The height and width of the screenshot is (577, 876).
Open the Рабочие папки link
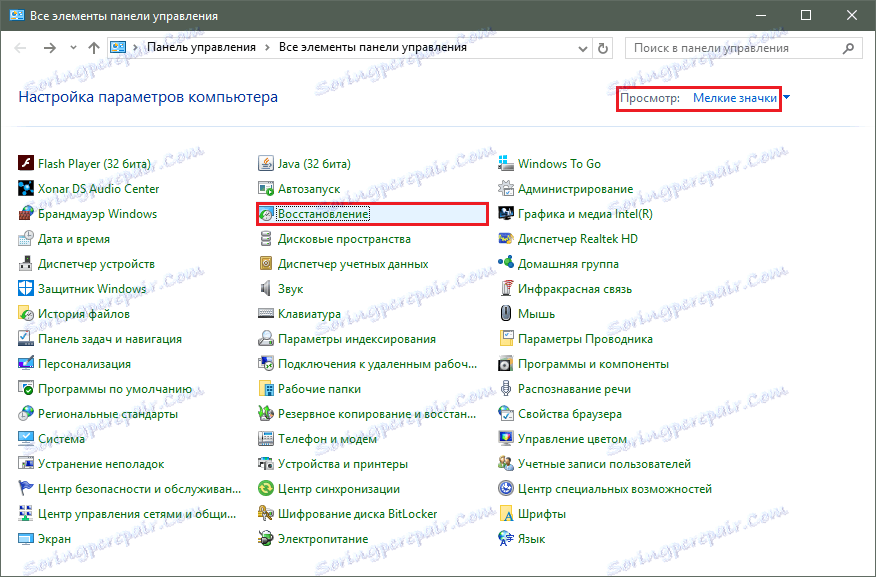(x=320, y=389)
